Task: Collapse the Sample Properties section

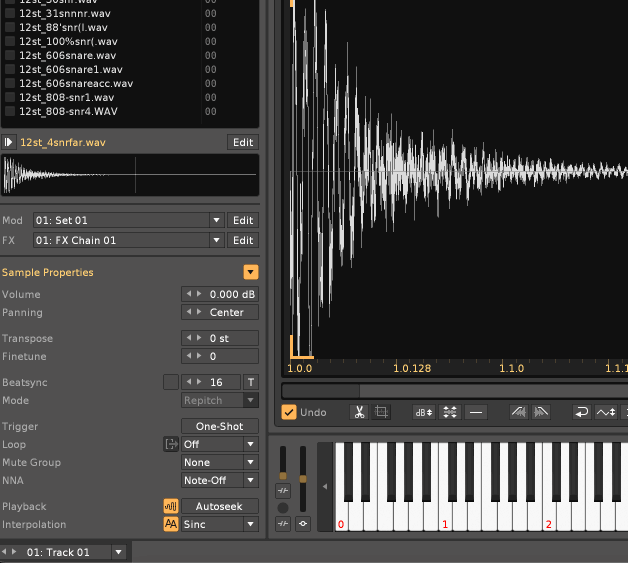Action: pyautogui.click(x=250, y=273)
